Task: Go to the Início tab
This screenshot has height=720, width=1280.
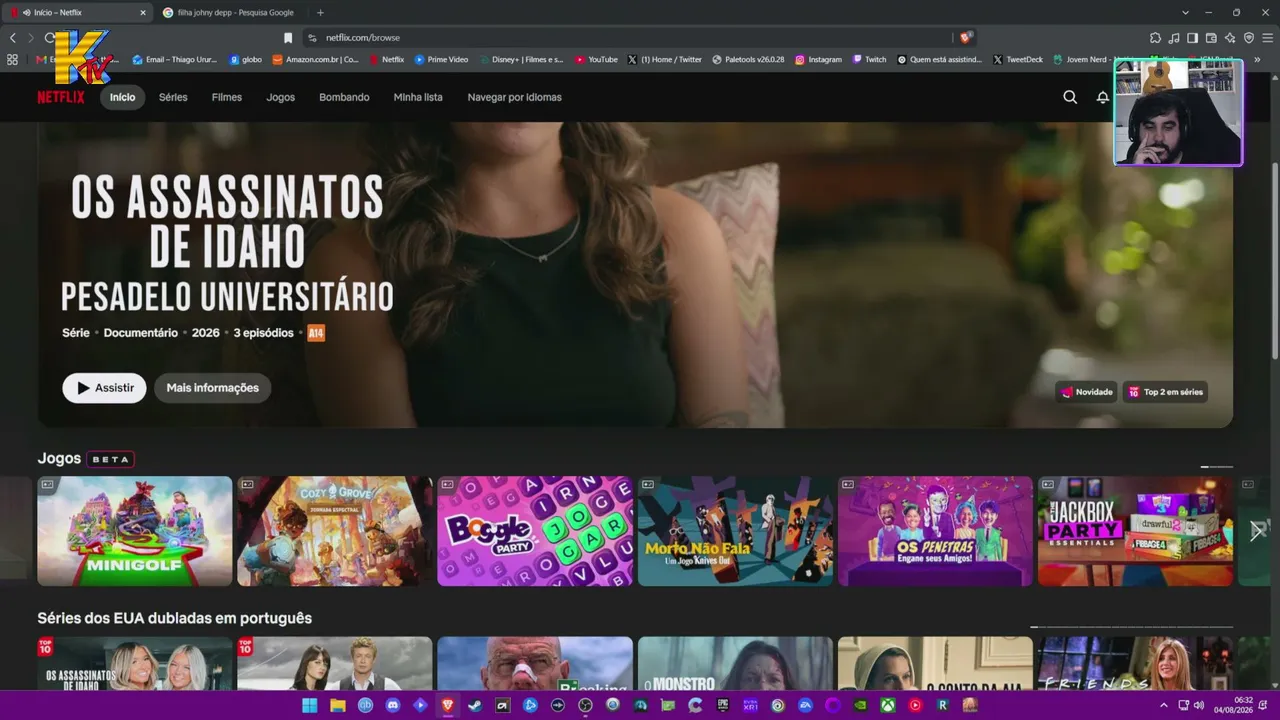Action: tap(123, 97)
